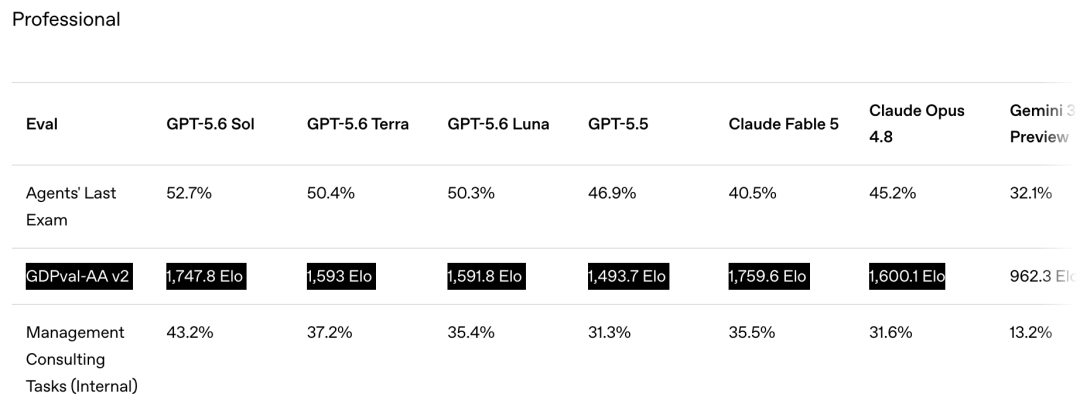
Task: Click the highlighted 1,759.6 Elo value
Action: point(769,276)
